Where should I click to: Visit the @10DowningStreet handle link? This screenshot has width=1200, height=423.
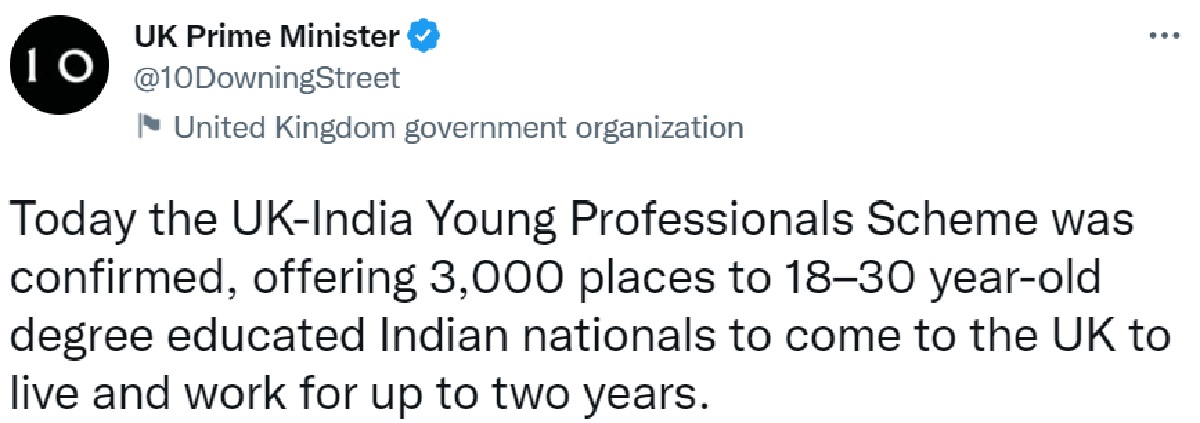(x=267, y=78)
